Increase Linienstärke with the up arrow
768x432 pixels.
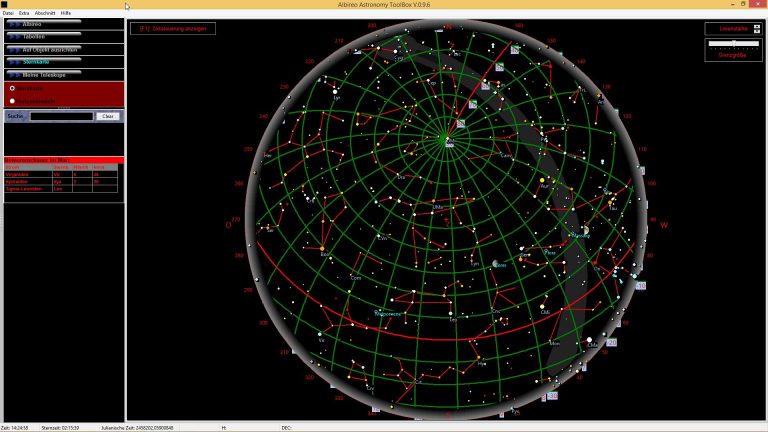pyautogui.click(x=757, y=26)
